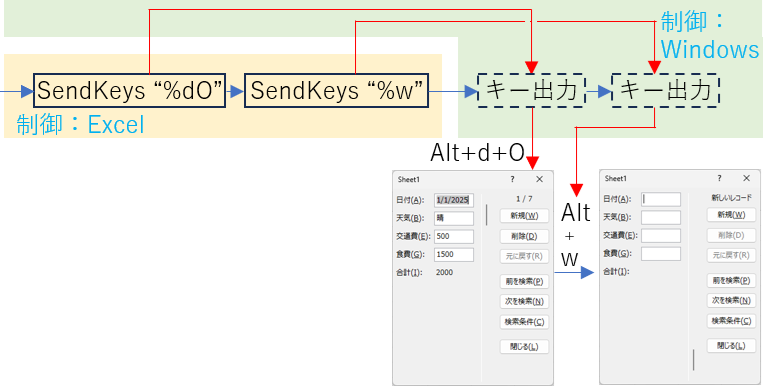Click 元に戻す(R) in the 1 / 7 dialog
763x388 pixels.
pos(524,256)
